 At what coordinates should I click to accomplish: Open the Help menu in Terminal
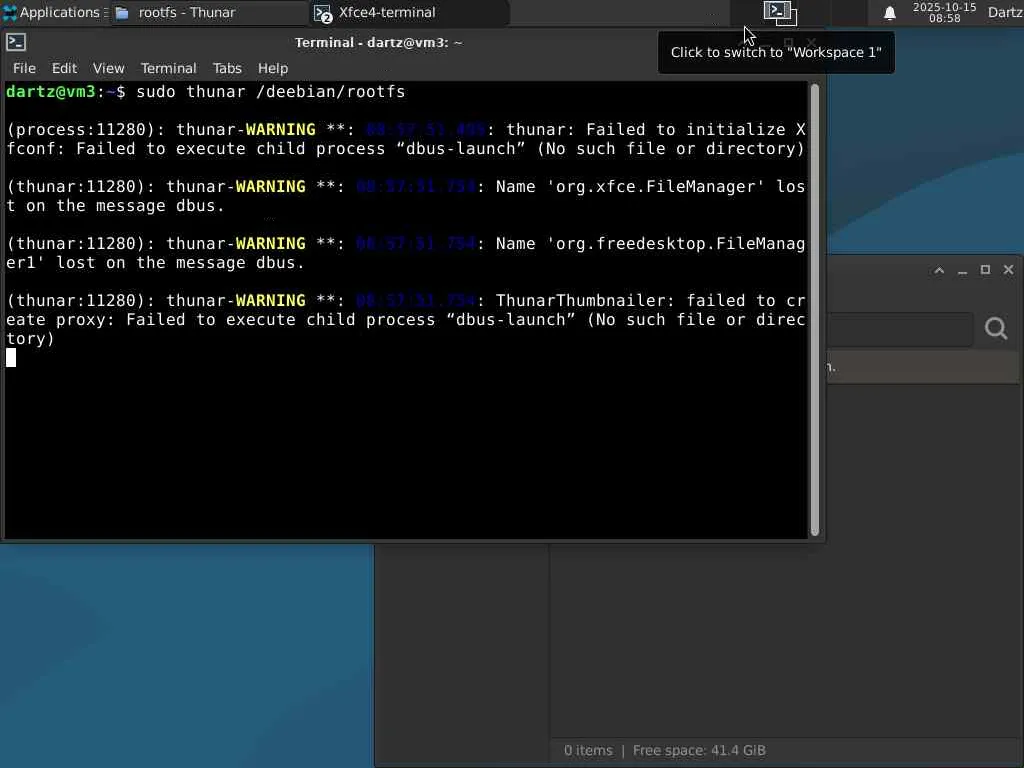pyautogui.click(x=272, y=68)
